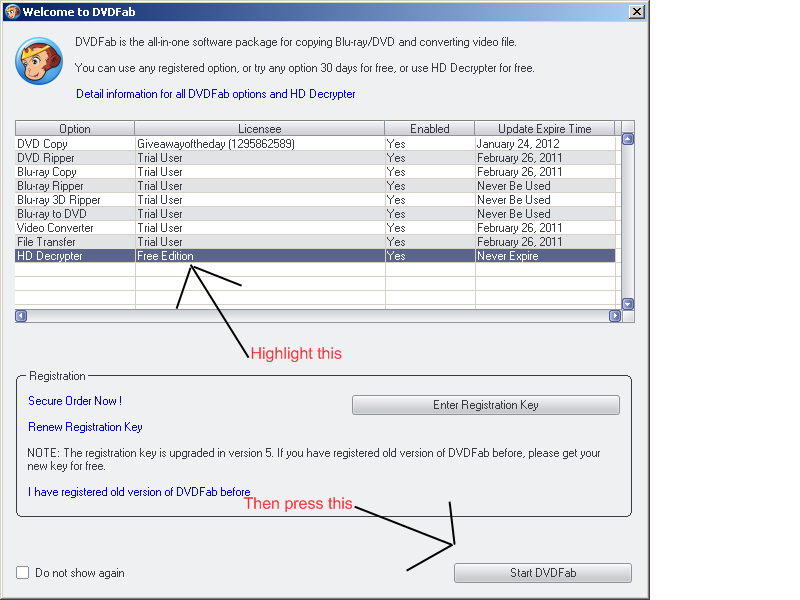Click the Enabled column header
Screen dimensions: 800x600
(430, 129)
